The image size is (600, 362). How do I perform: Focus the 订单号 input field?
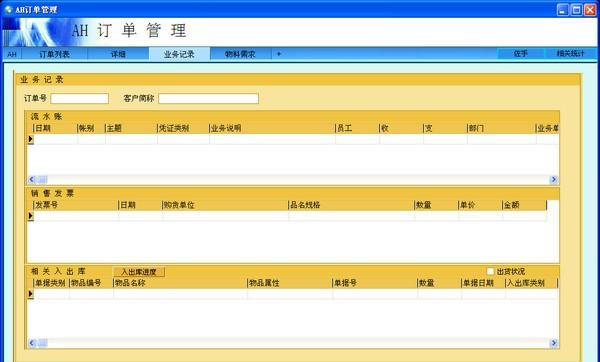pyautogui.click(x=80, y=98)
